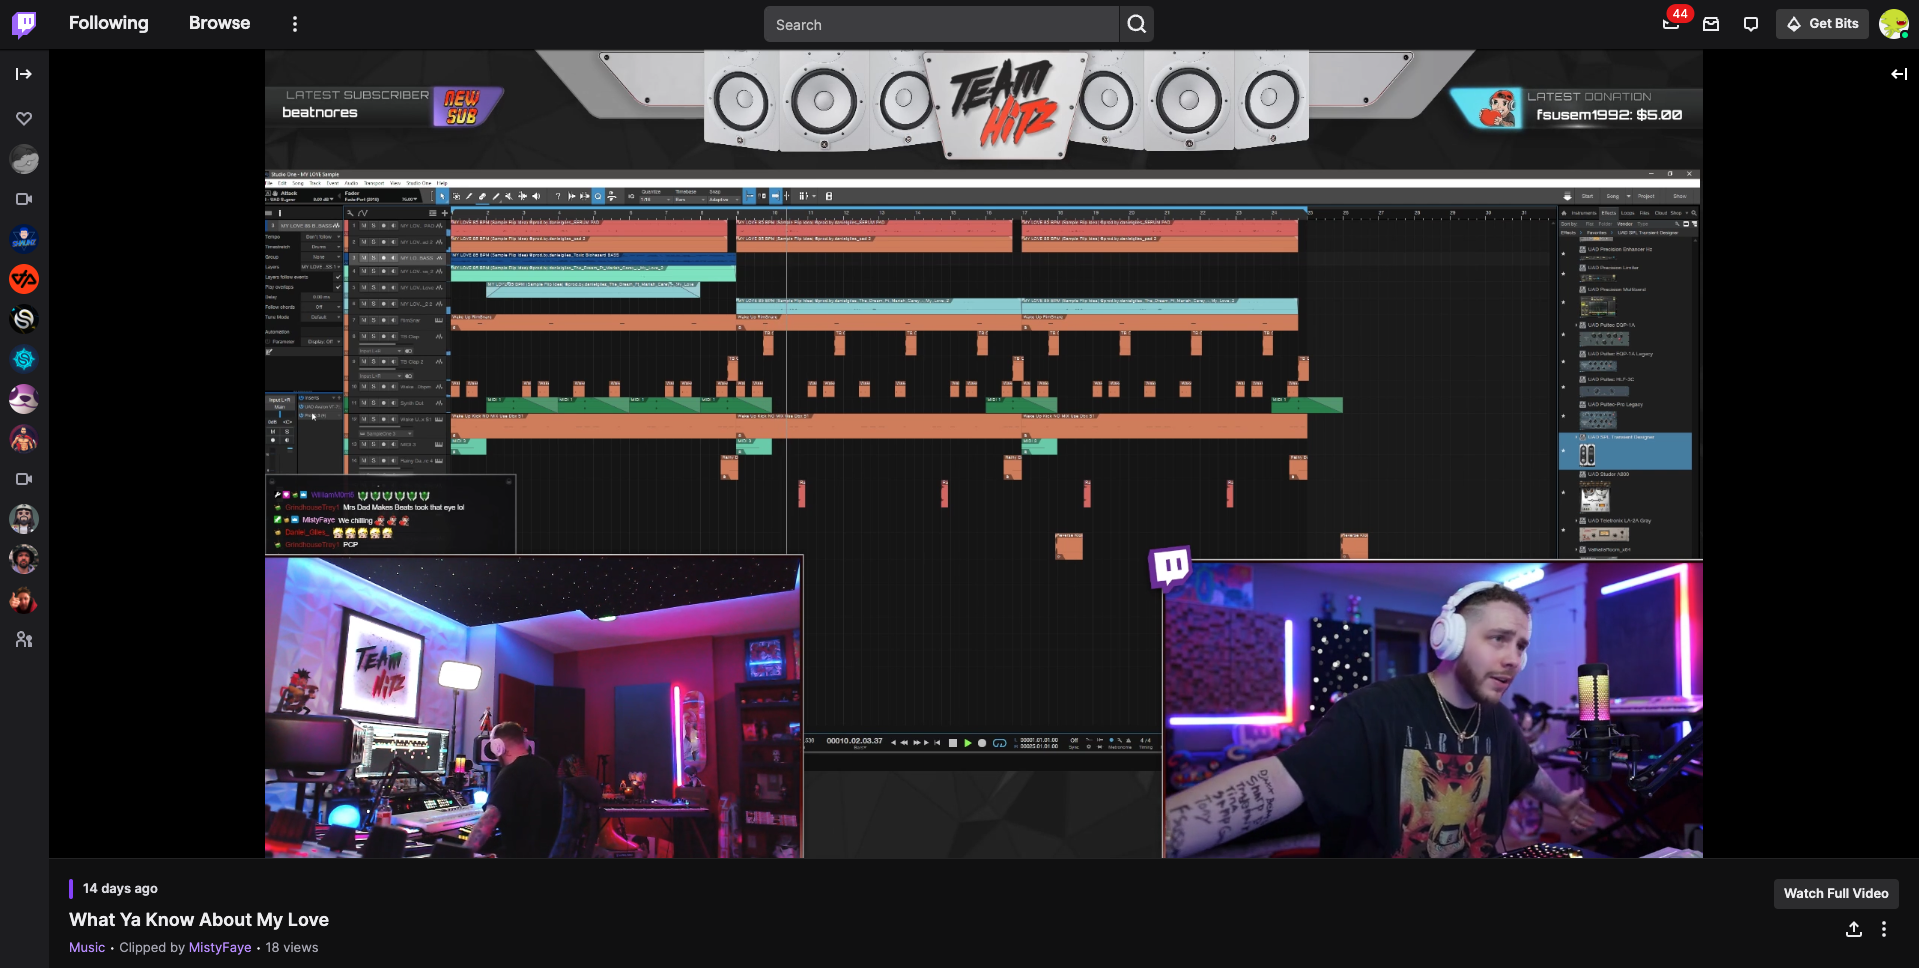Open the MistyFaye clipper link

(x=220, y=947)
